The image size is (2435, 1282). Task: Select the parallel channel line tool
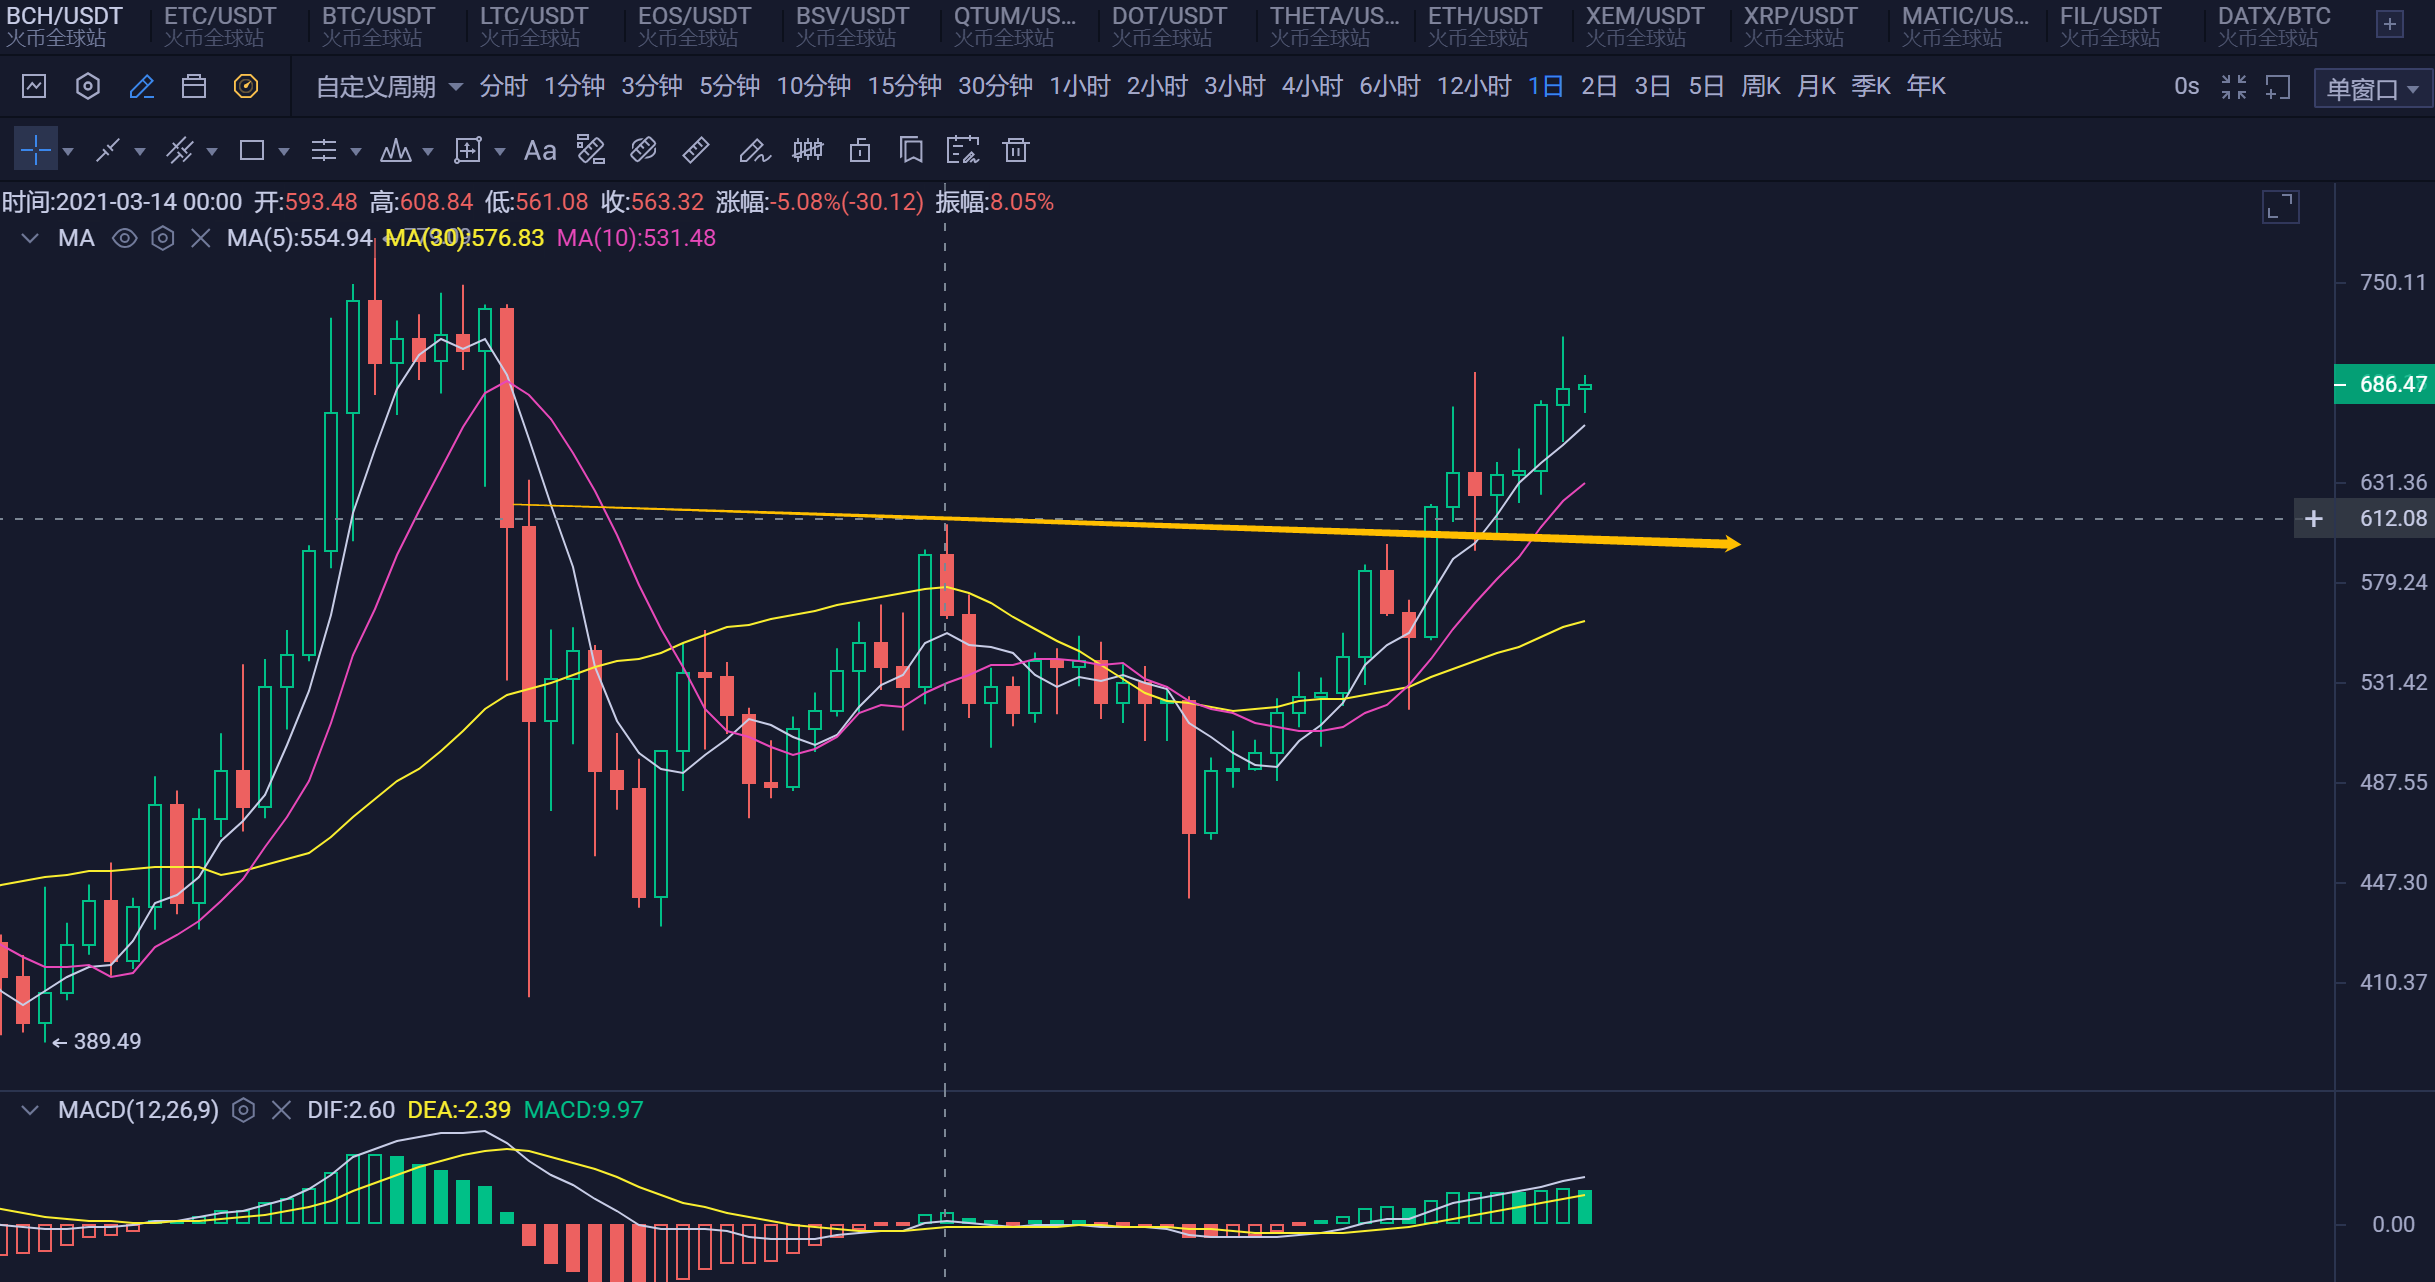point(180,150)
